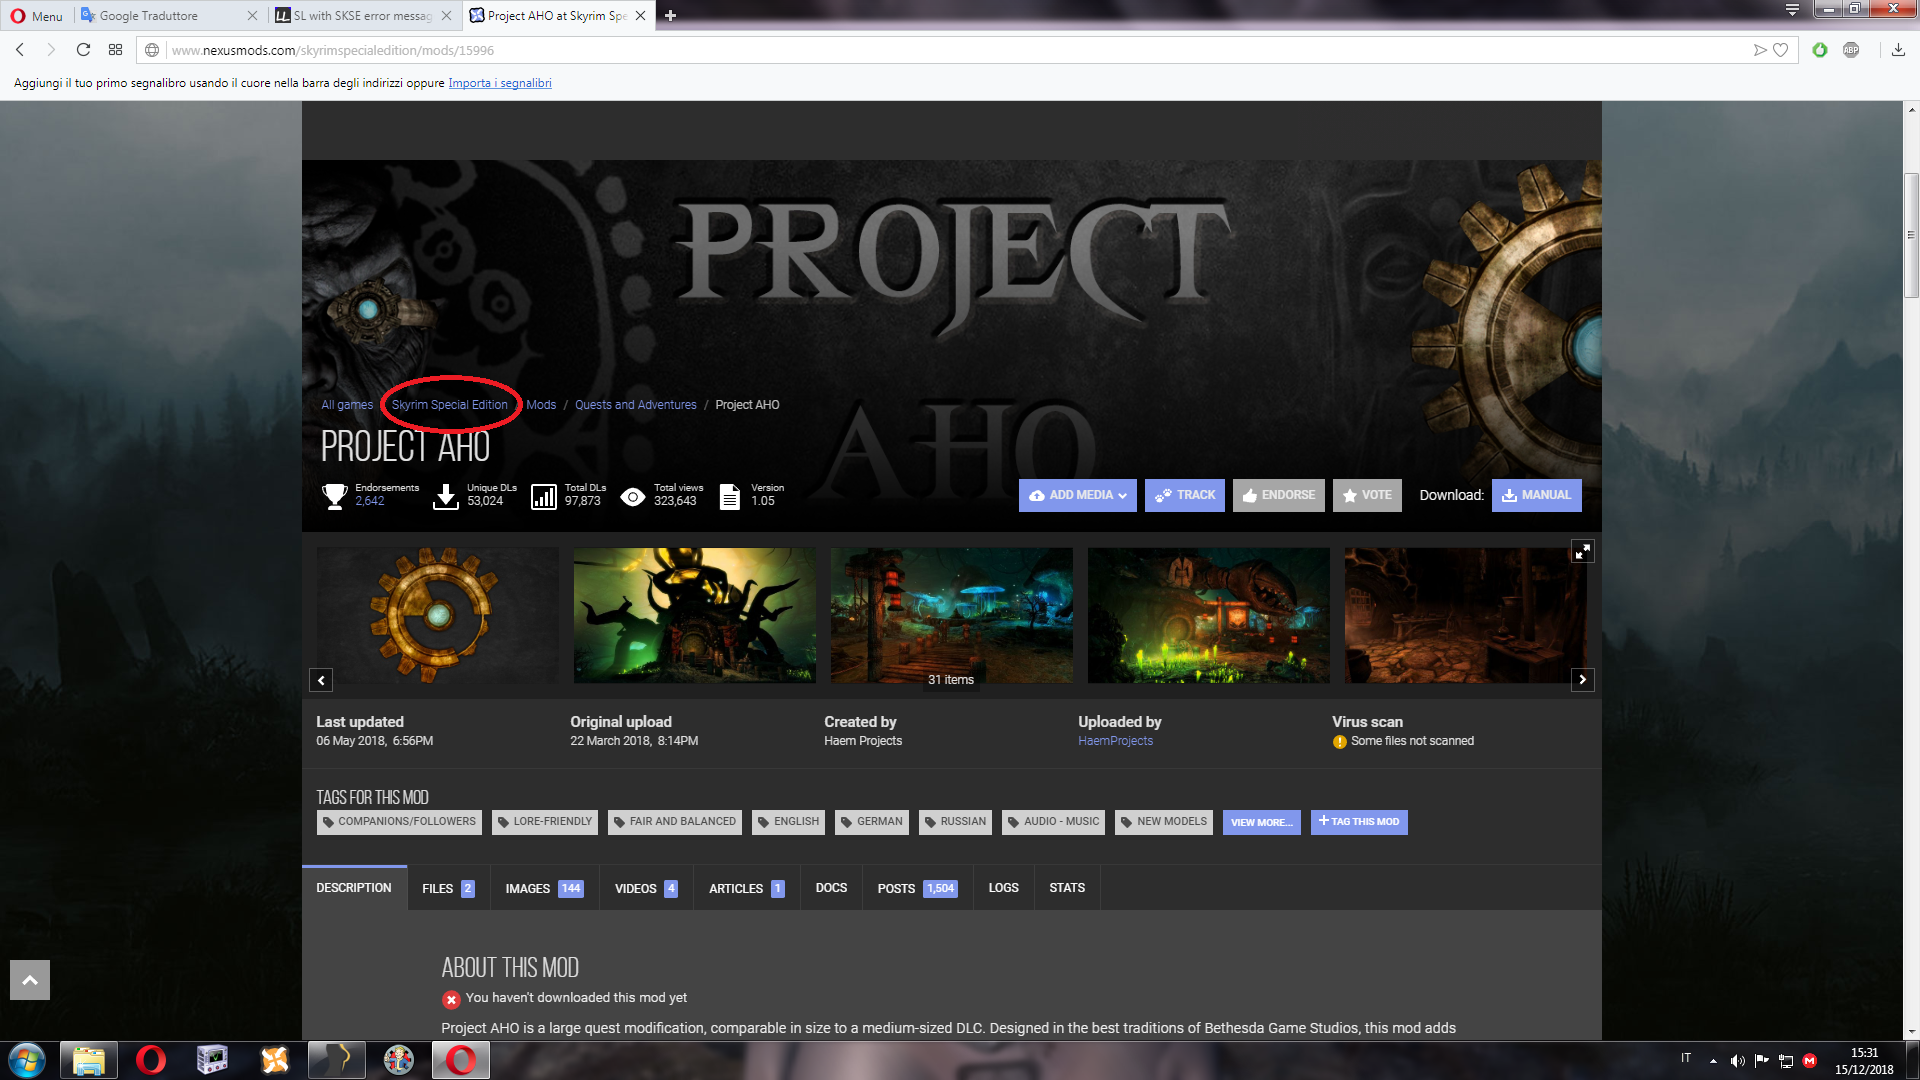Image resolution: width=1920 pixels, height=1080 pixels.
Task: Select the Fair and Balanced tag
Action: [x=675, y=822]
